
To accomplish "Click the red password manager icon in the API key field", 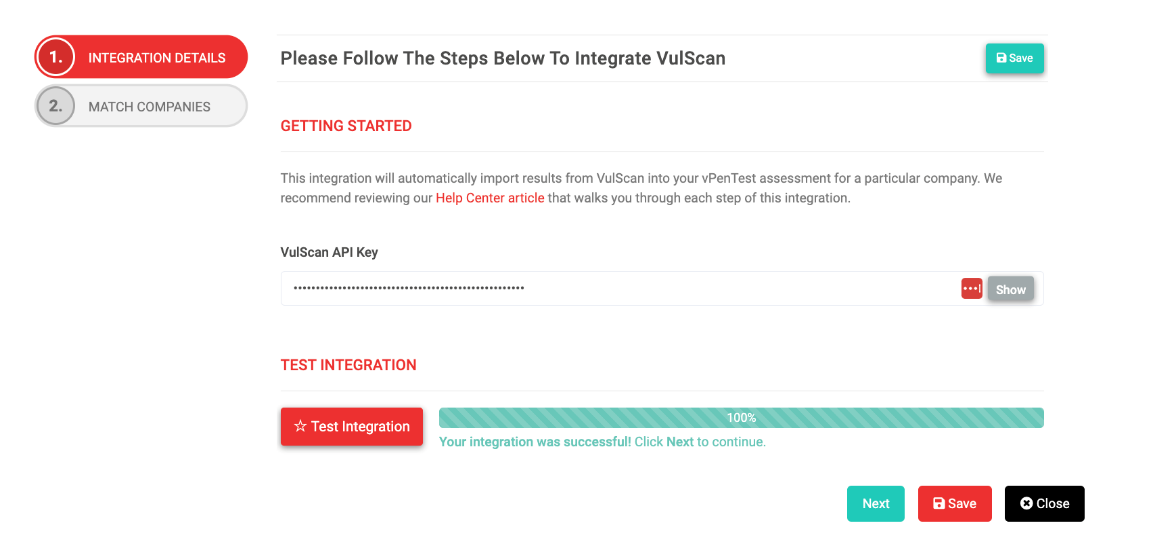I will [971, 289].
